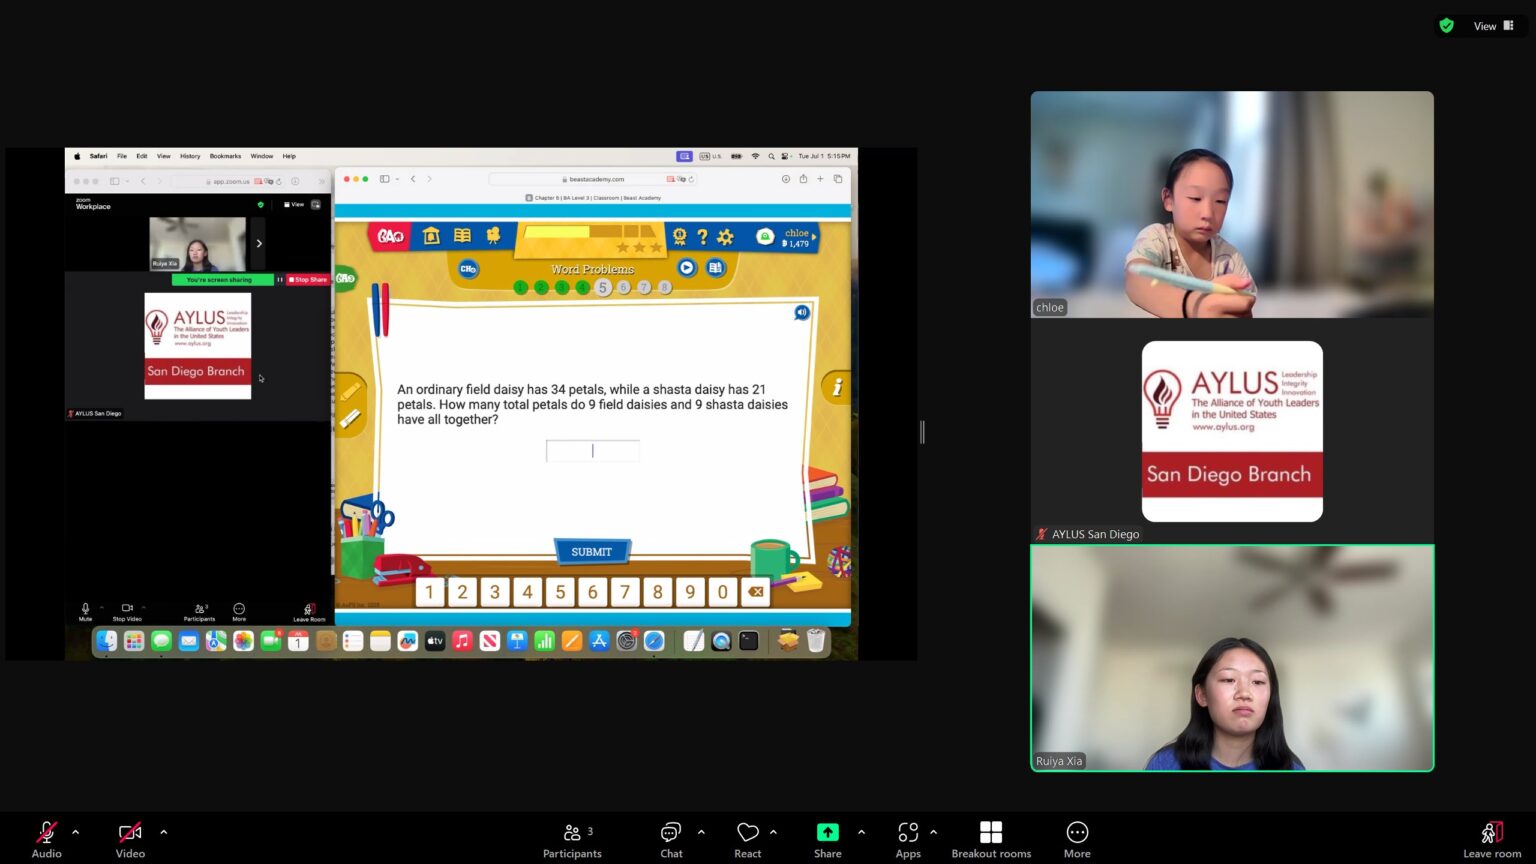This screenshot has height=864, width=1536.
Task: Tap the on-screen 1 key
Action: point(430,592)
